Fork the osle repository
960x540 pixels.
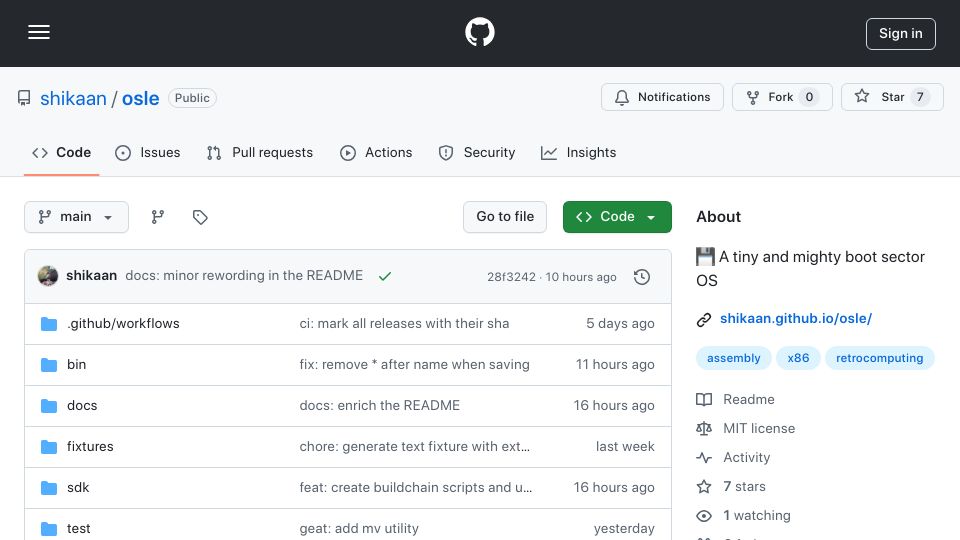coord(782,97)
